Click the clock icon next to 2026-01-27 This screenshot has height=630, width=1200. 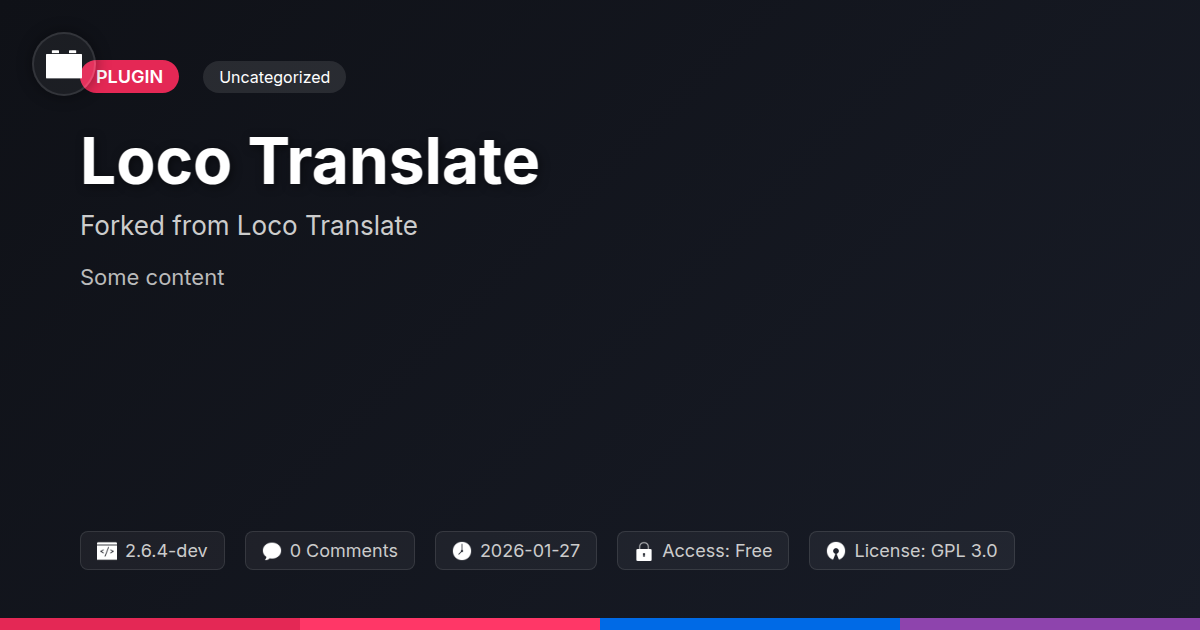click(461, 551)
